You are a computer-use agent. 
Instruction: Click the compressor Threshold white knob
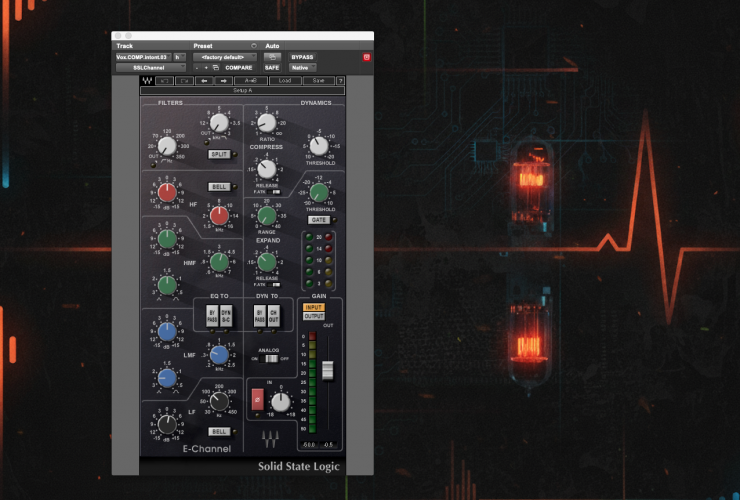tap(319, 146)
